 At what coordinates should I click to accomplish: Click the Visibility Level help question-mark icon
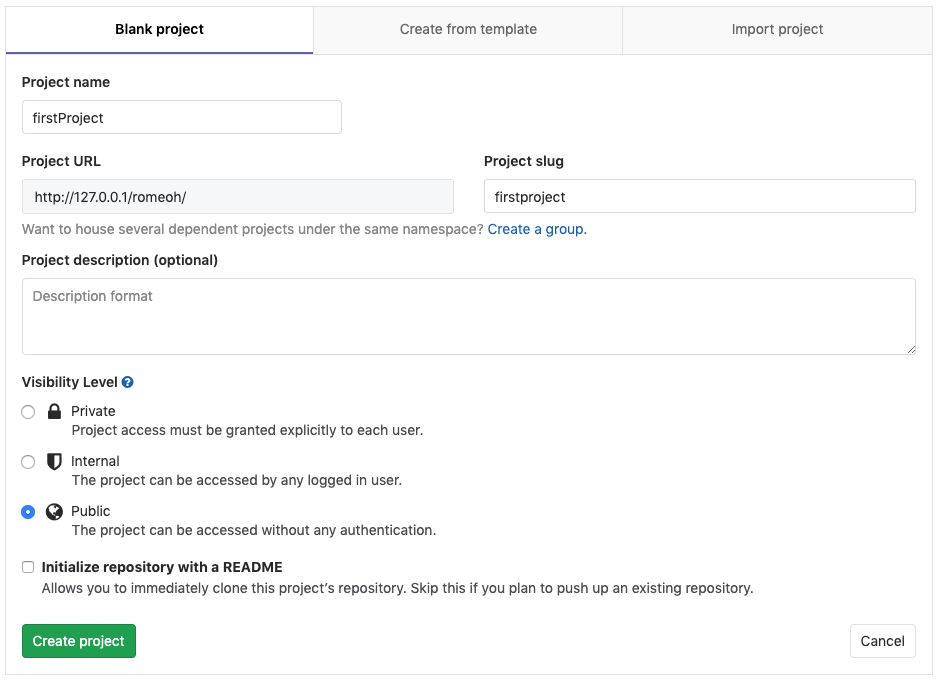point(128,382)
